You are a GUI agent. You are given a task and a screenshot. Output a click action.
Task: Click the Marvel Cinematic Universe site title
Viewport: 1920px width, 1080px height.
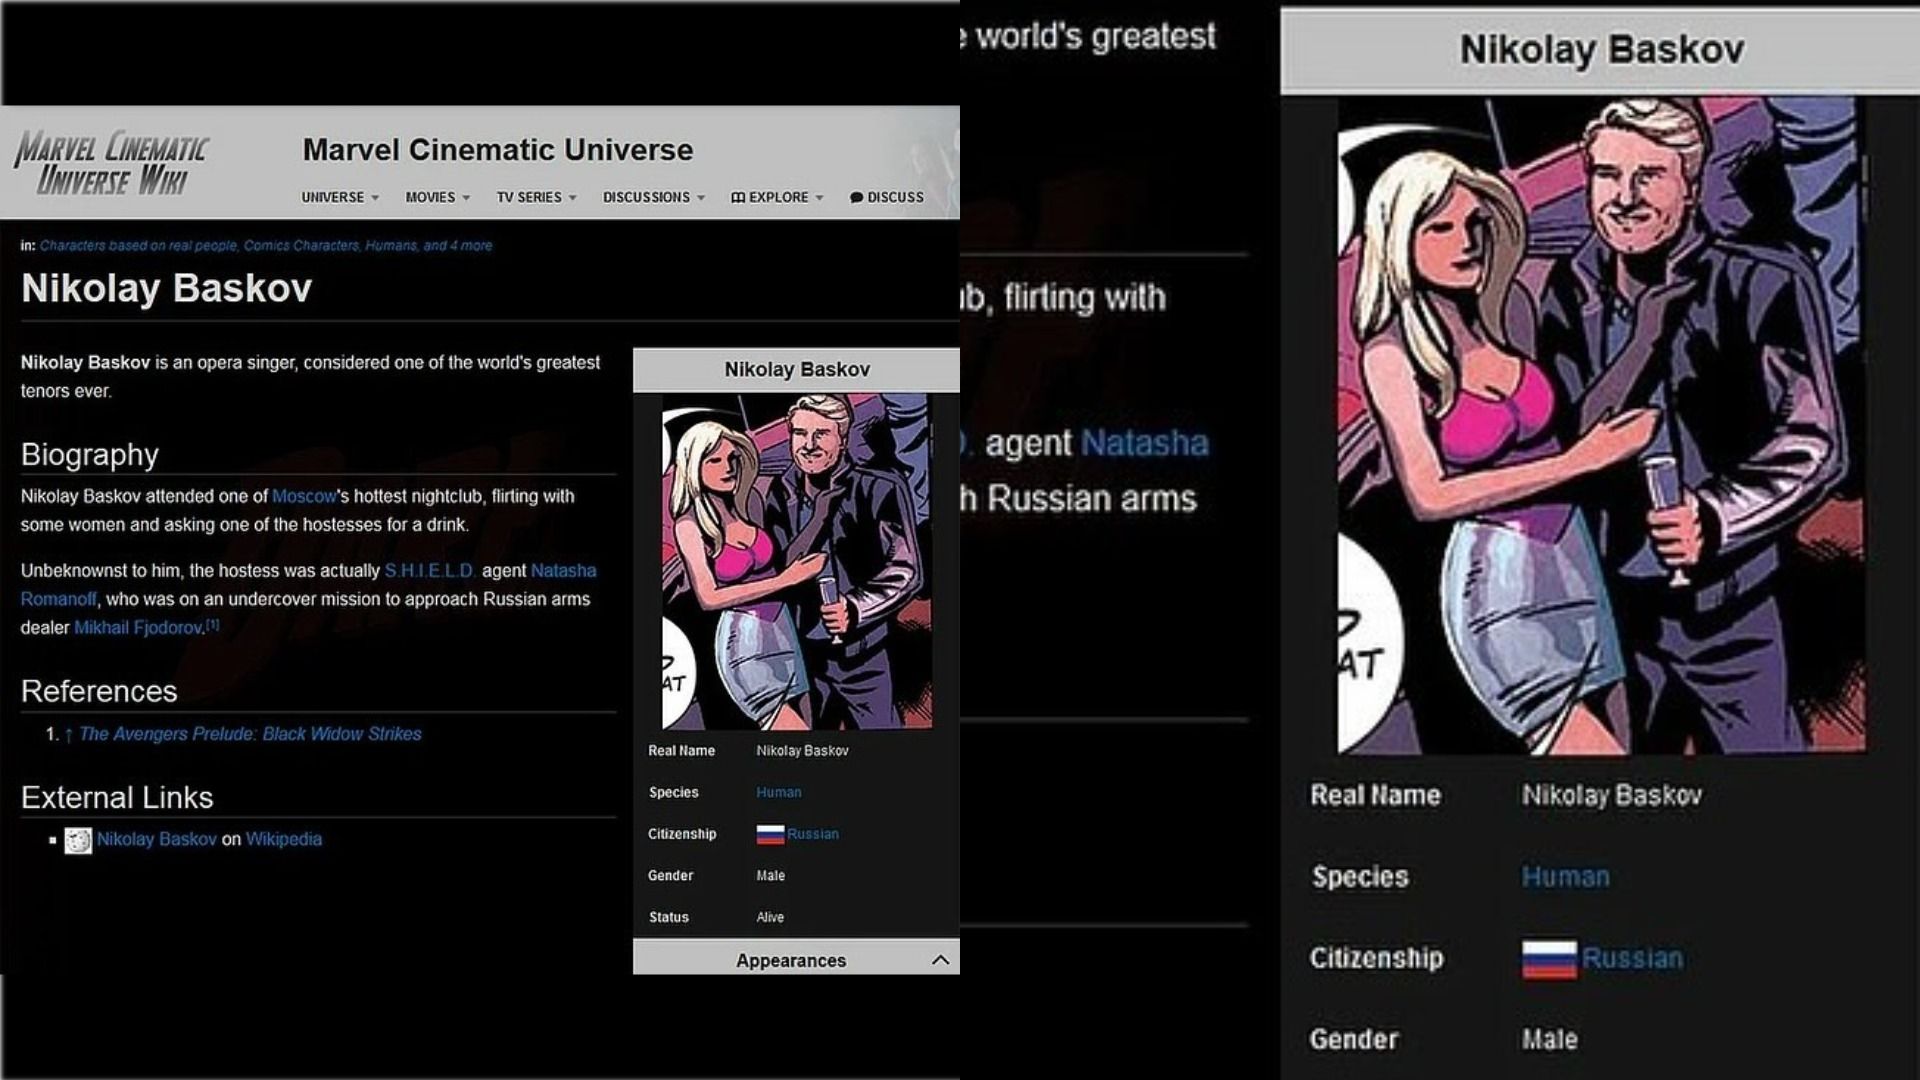[498, 150]
